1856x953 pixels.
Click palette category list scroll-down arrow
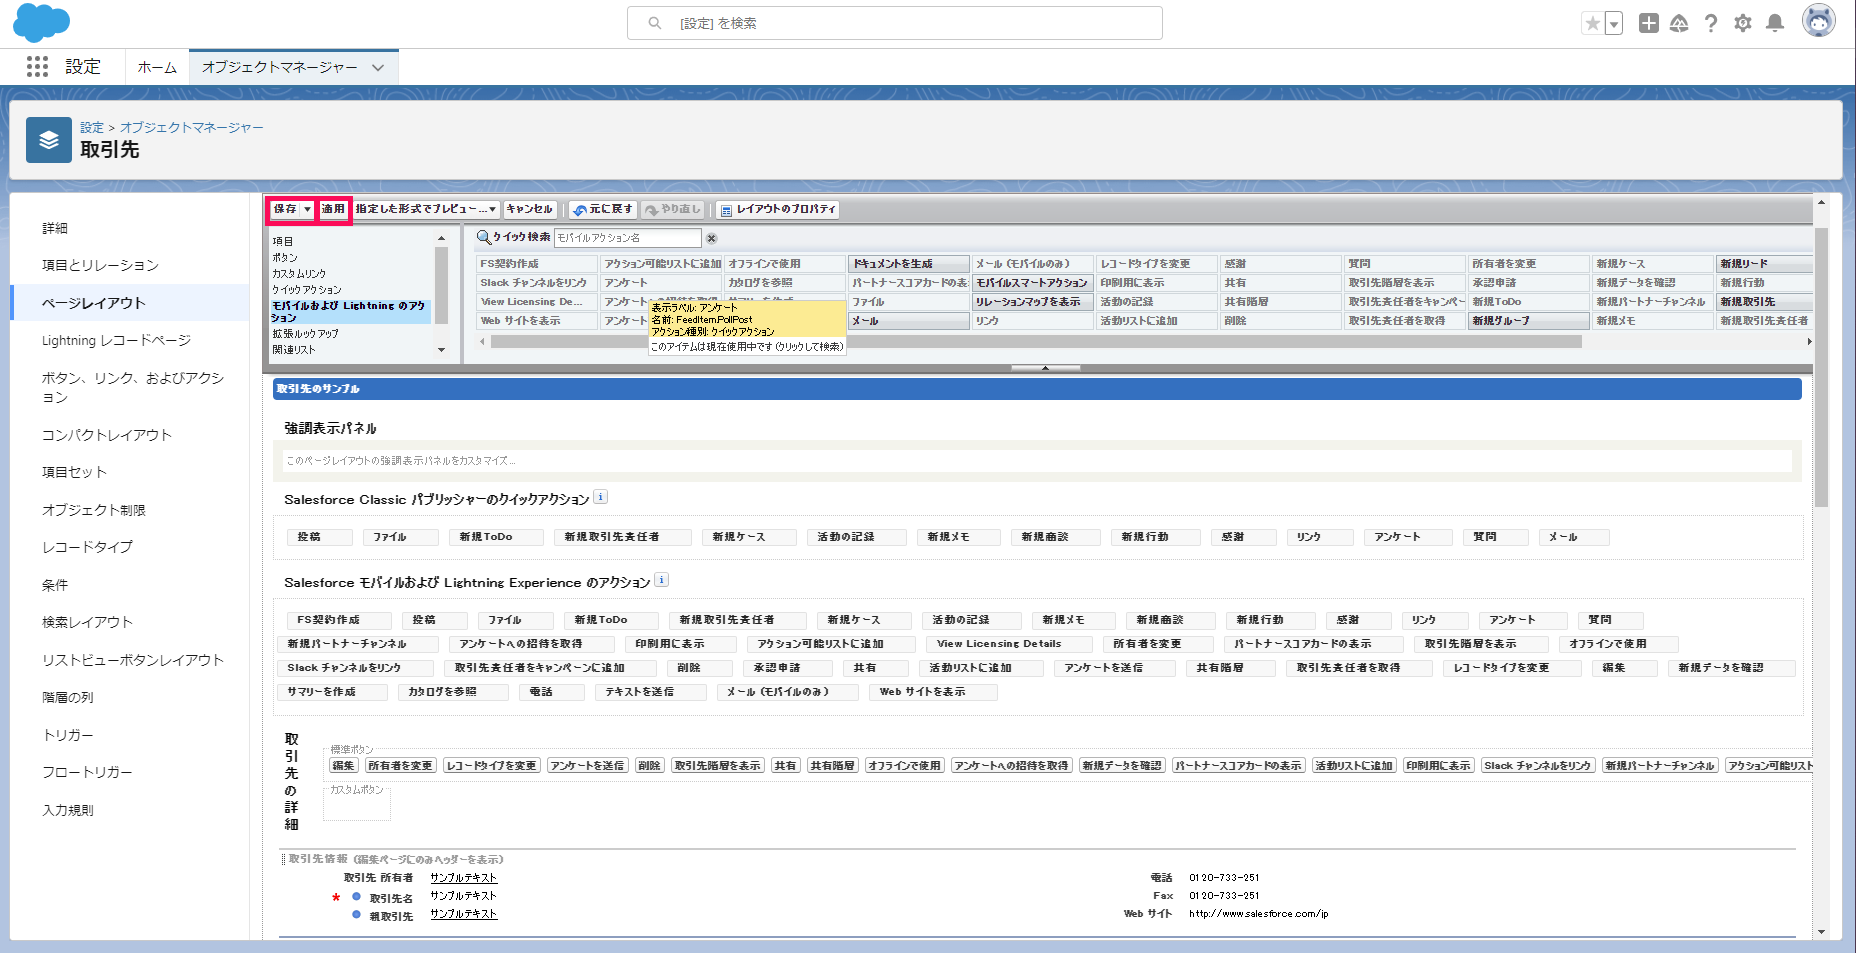pyautogui.click(x=441, y=350)
